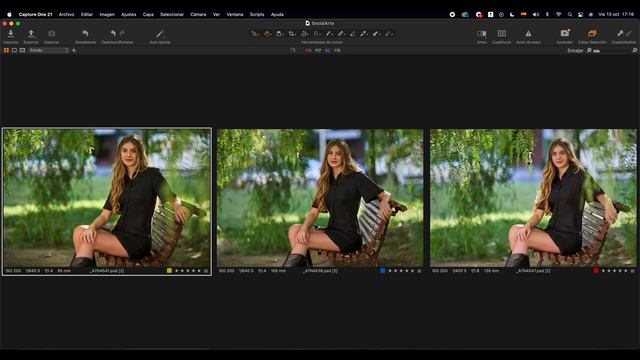Click the circular icon beside RGB readout
The image size is (640, 360).
point(293,51)
